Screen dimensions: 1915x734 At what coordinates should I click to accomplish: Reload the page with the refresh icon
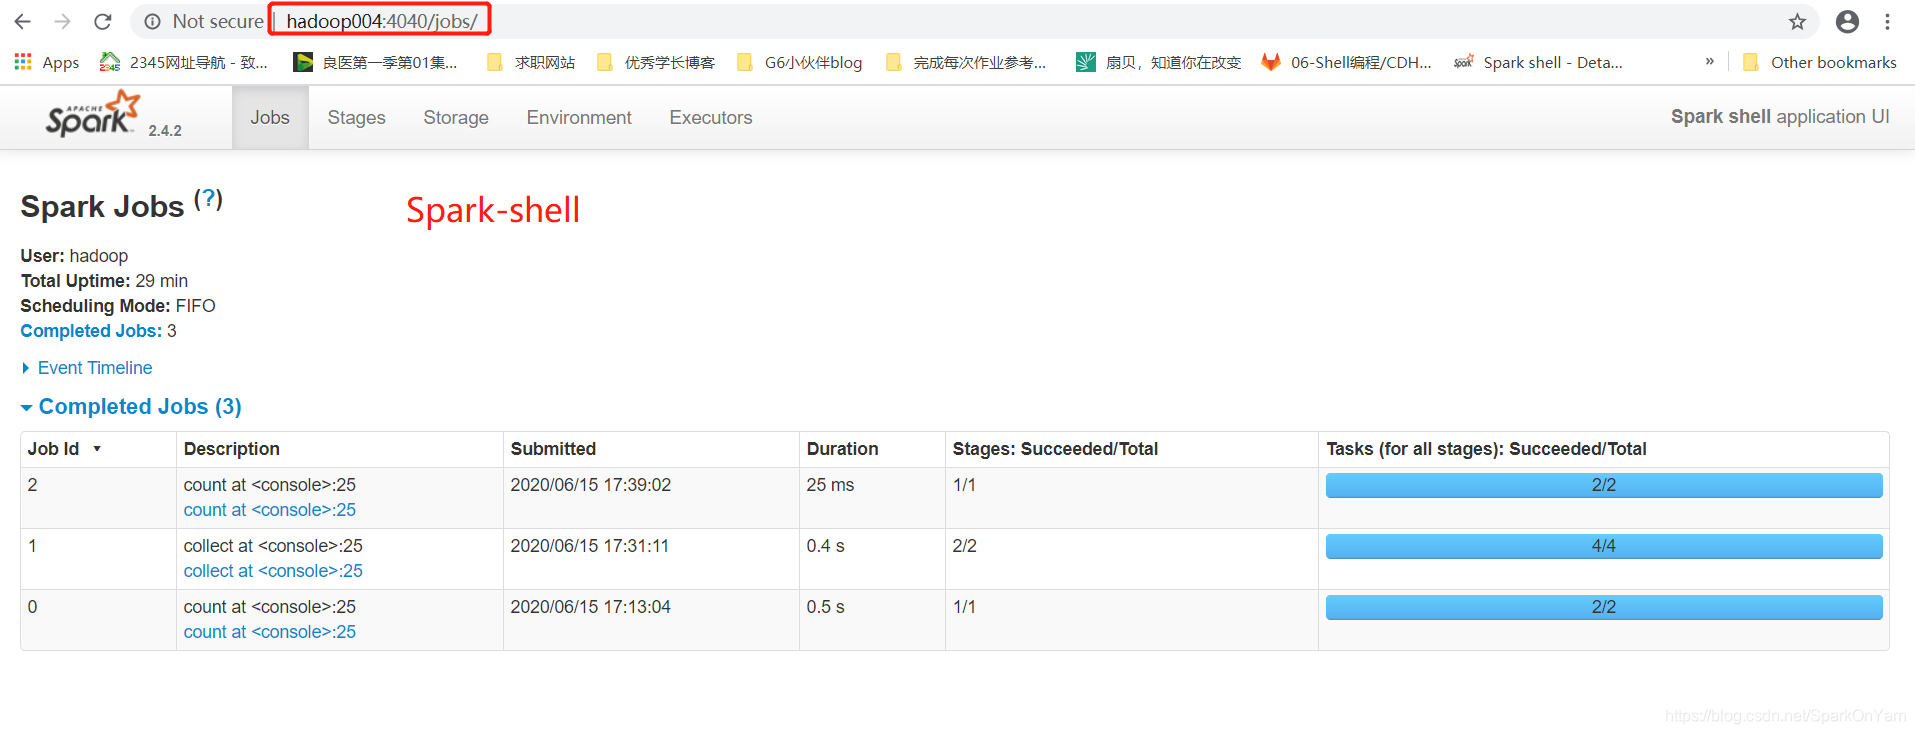coord(102,21)
